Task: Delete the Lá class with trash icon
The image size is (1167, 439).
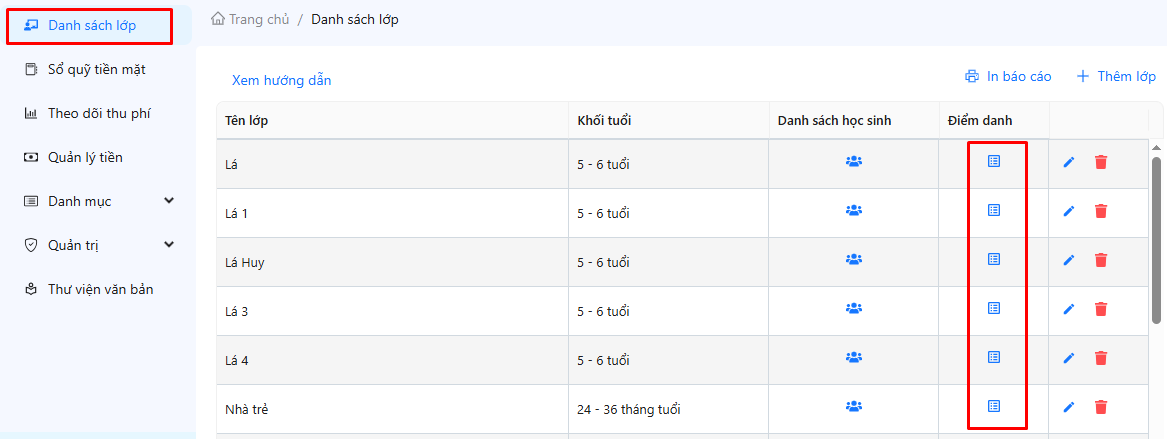Action: (1101, 162)
